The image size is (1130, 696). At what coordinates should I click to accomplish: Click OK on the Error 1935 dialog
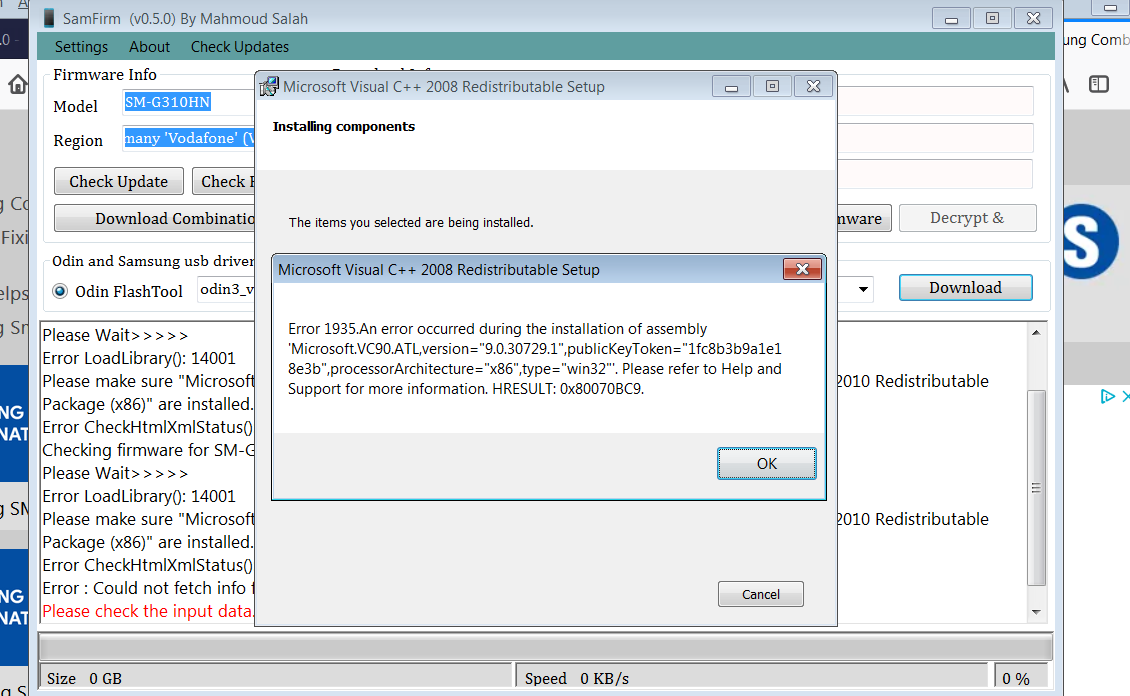click(767, 463)
